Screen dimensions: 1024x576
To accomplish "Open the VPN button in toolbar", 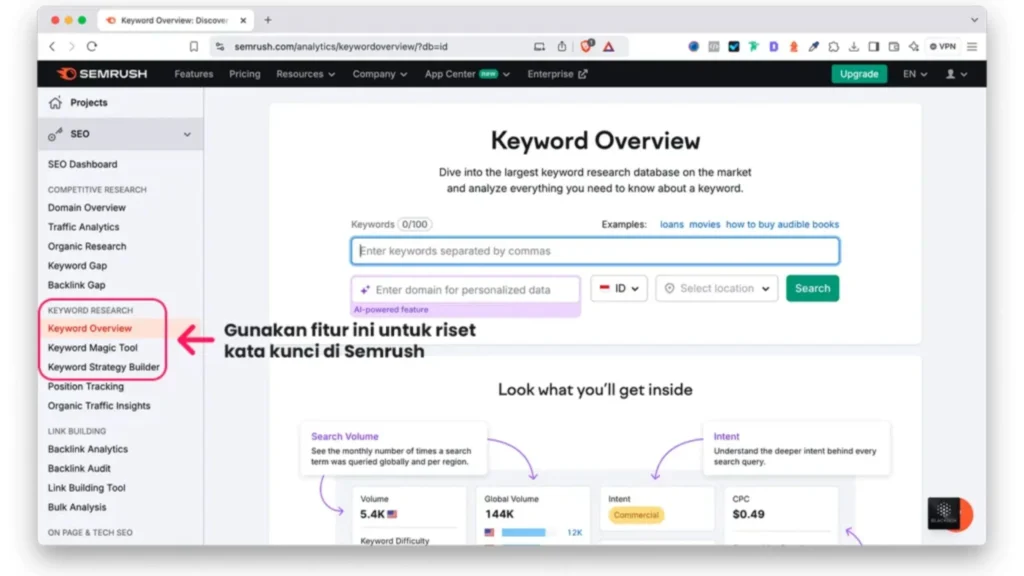I will [942, 46].
